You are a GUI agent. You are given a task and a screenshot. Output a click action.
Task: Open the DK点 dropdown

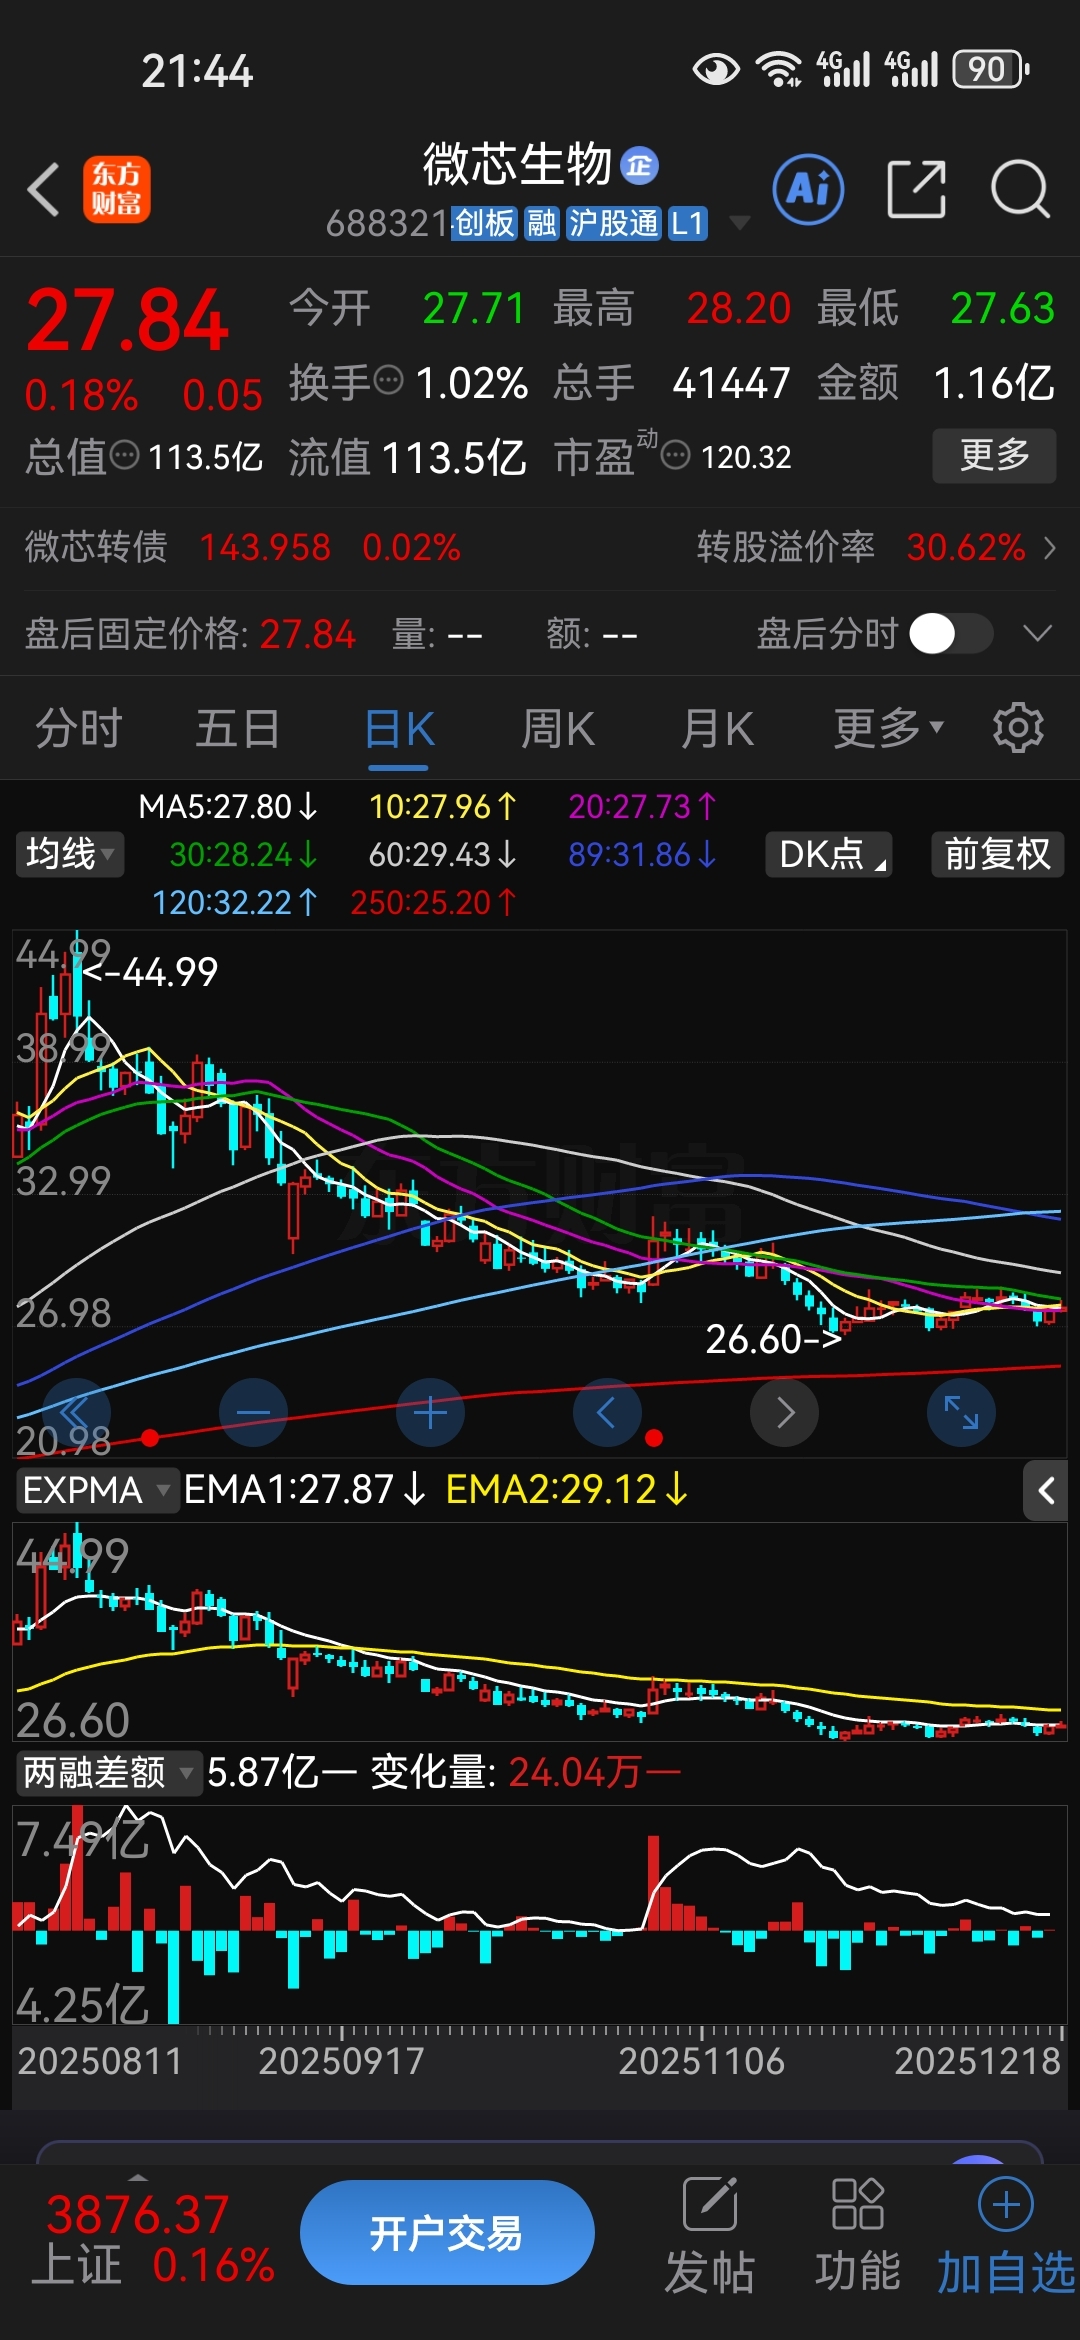829,854
